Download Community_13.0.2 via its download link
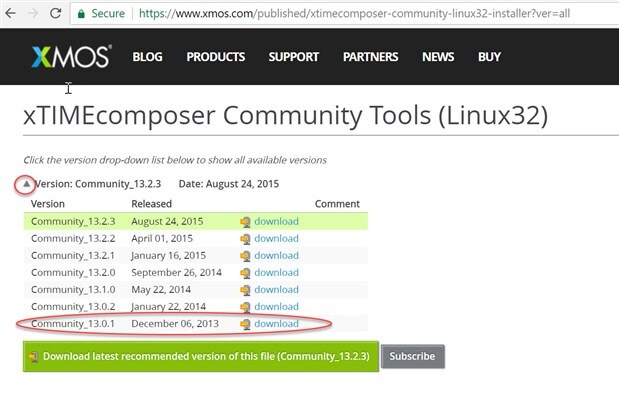Screen dimensions: 619x406 click(x=276, y=306)
